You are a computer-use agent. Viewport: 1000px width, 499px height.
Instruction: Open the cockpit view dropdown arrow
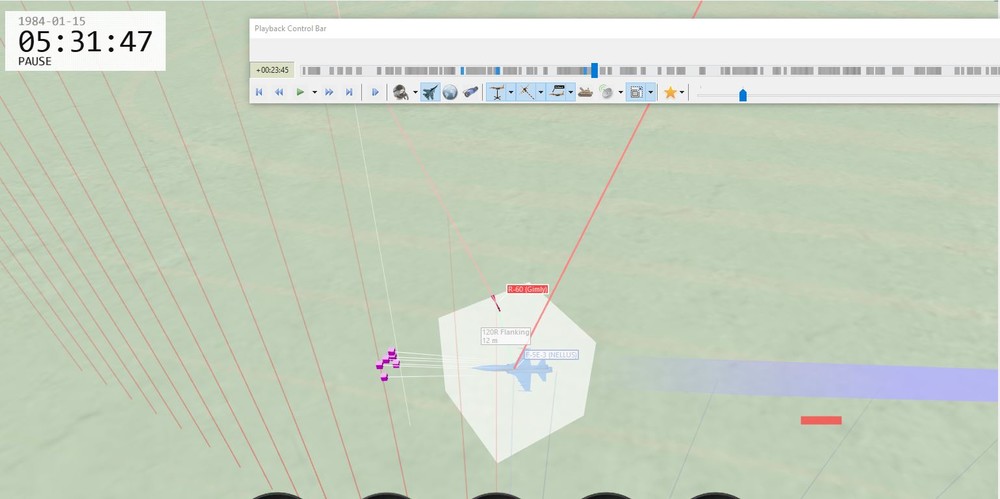click(x=415, y=93)
